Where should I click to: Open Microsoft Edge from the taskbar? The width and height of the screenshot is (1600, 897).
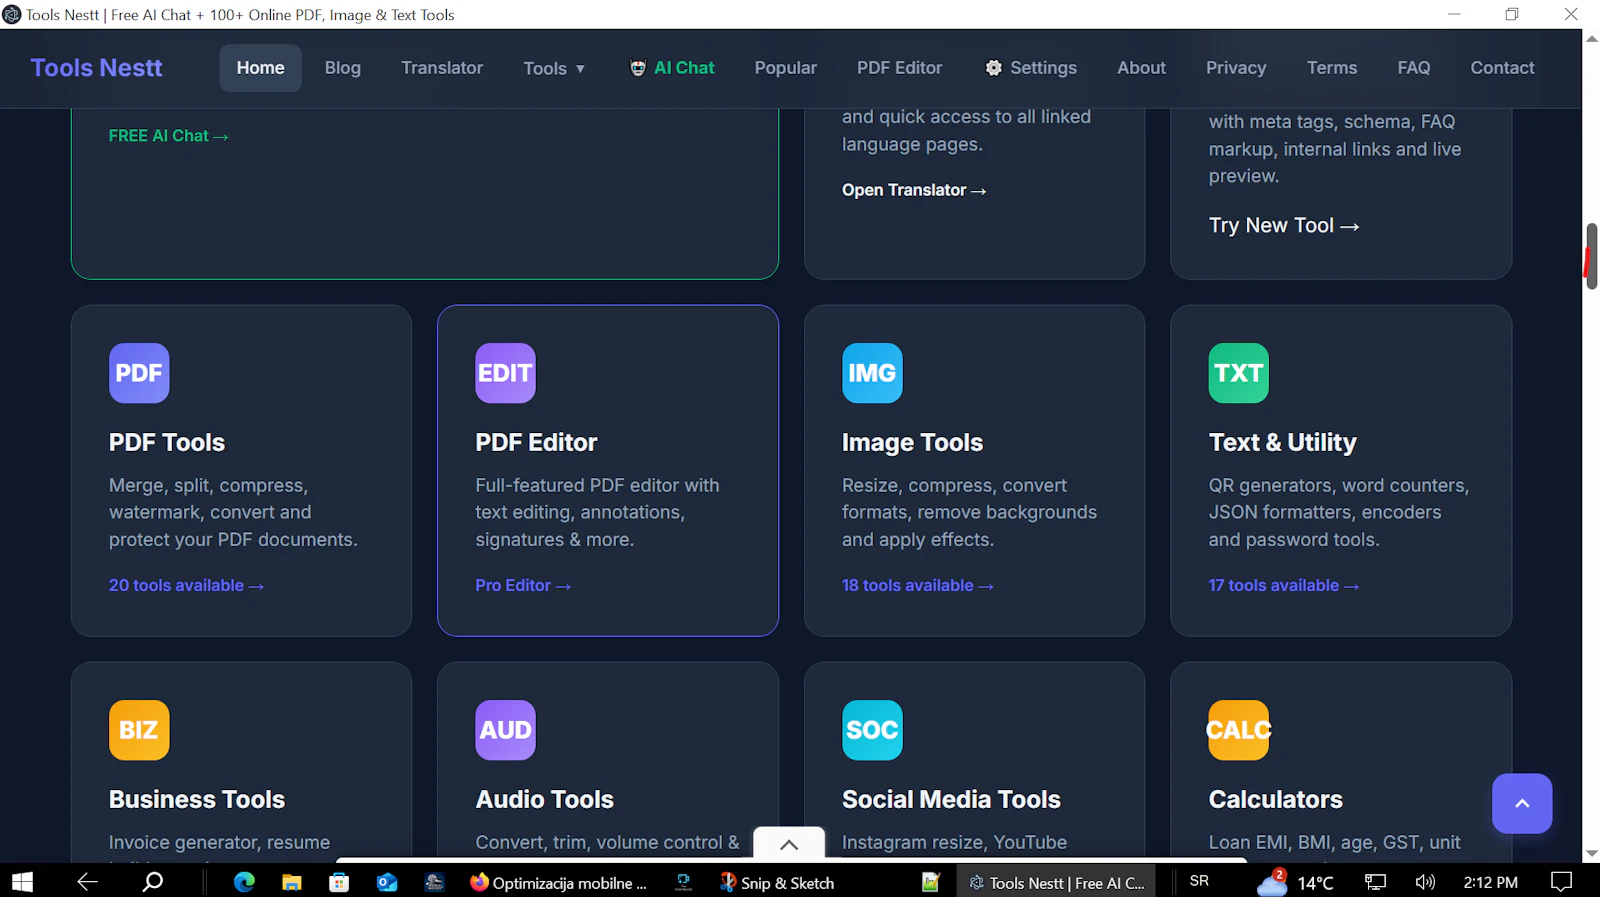point(244,882)
